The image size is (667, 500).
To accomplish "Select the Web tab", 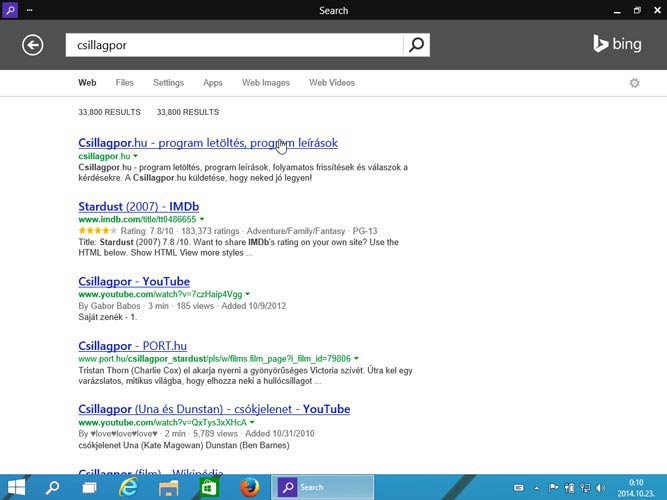I will (87, 83).
